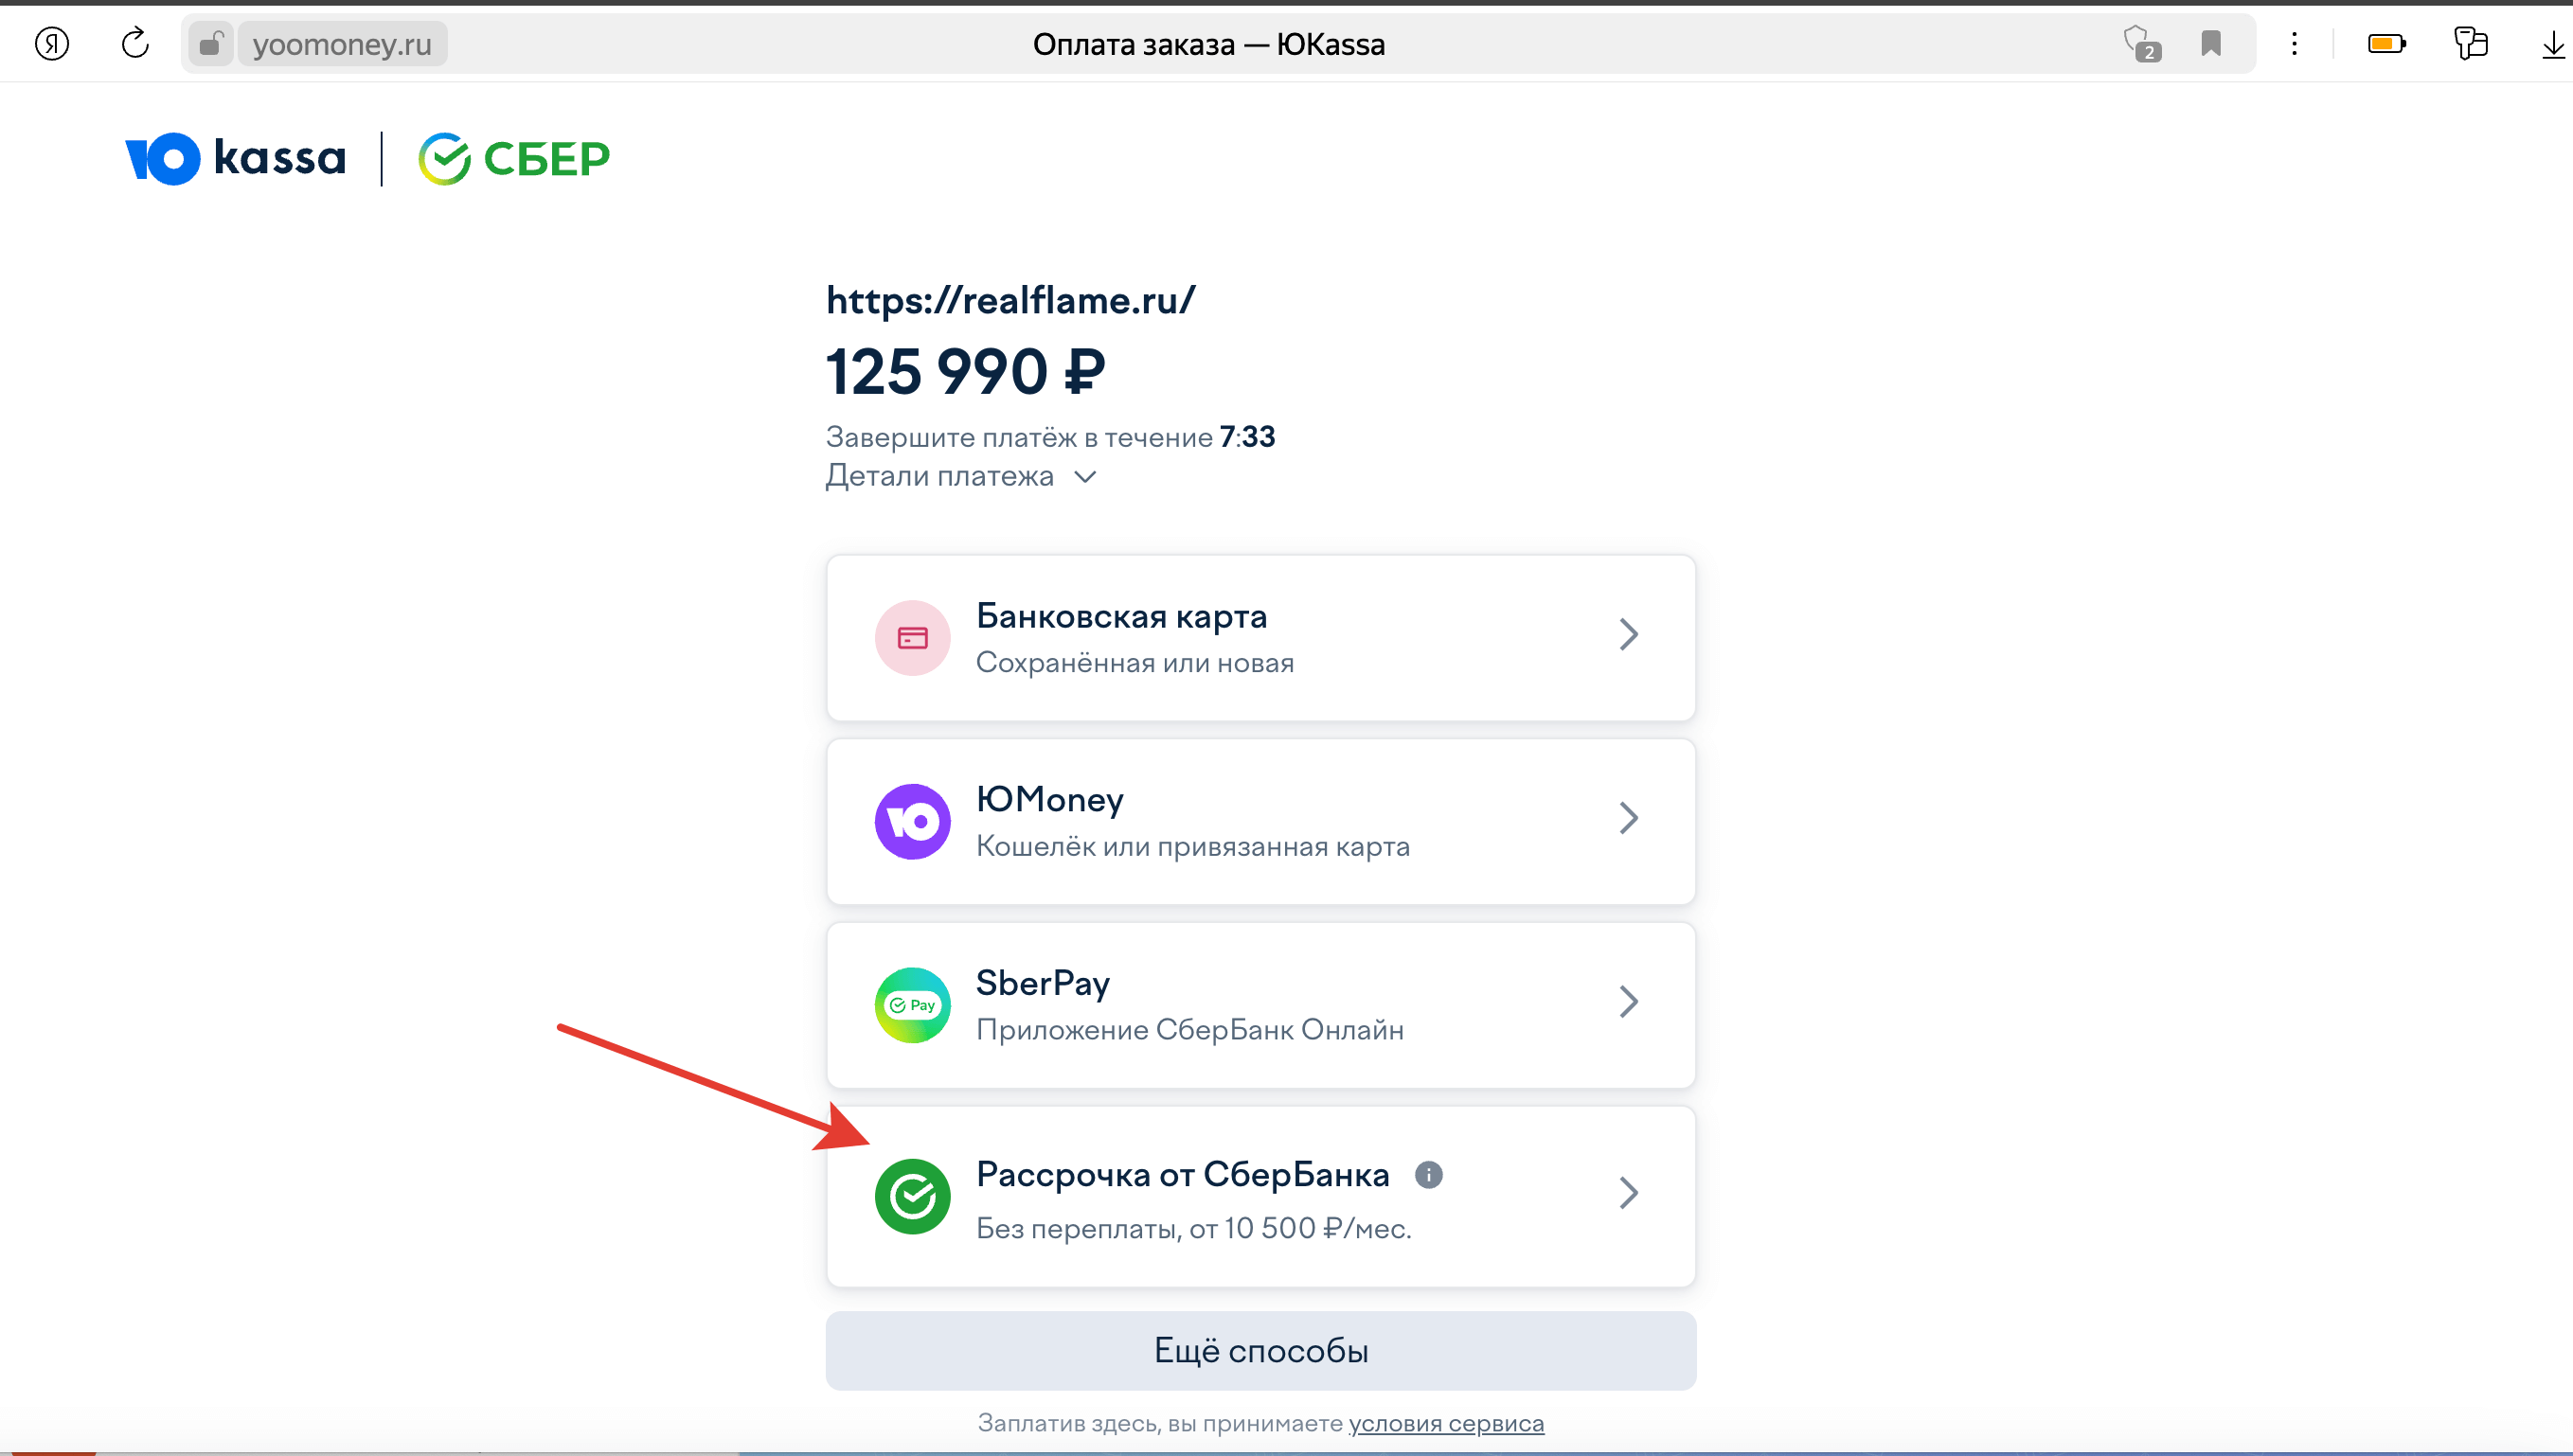Expand Детали платежа

(960, 476)
